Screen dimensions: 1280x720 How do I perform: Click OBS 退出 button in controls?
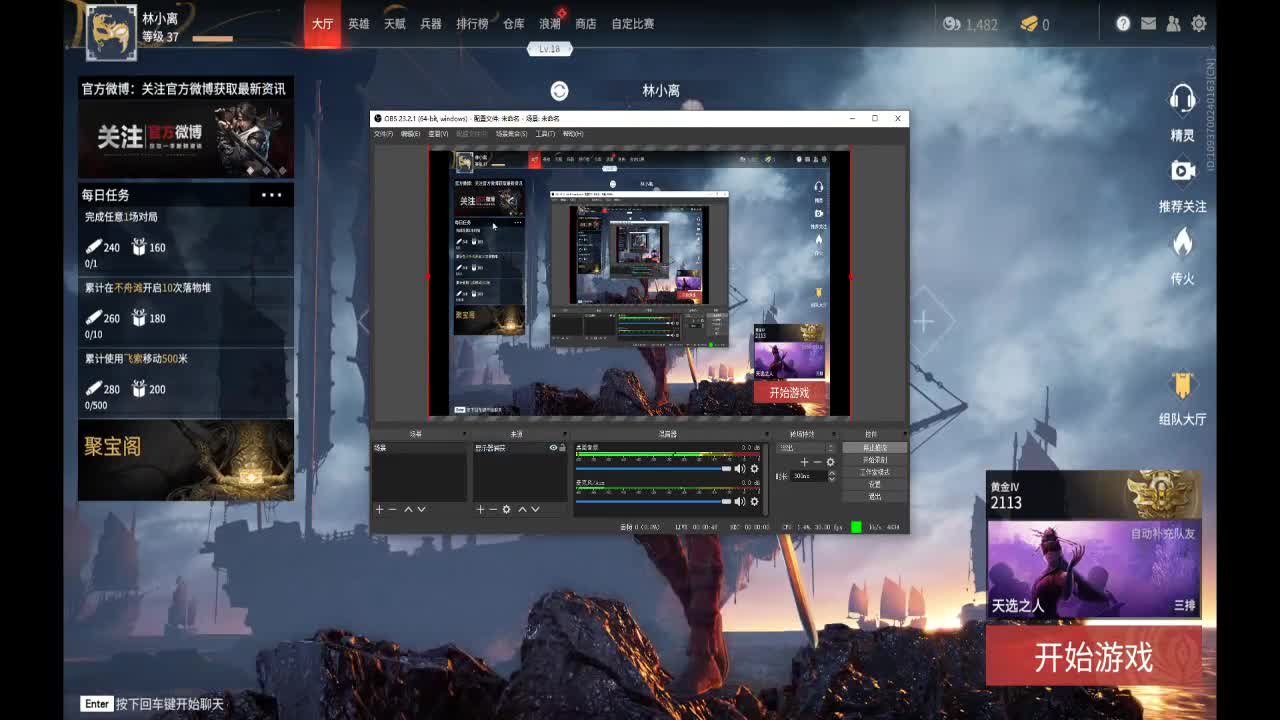coord(875,496)
